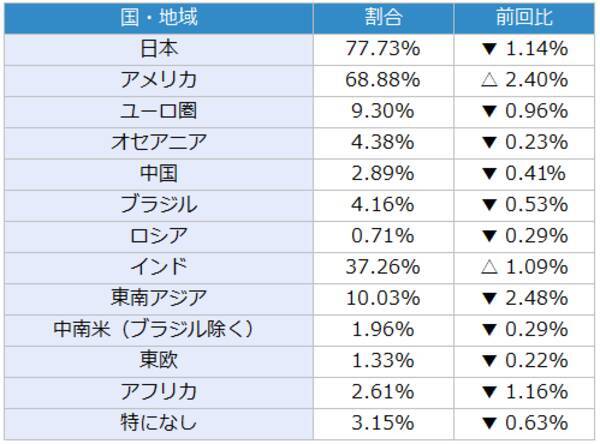Click the down triangle in the 日本 row
The image size is (600, 444).
pyautogui.click(x=488, y=48)
